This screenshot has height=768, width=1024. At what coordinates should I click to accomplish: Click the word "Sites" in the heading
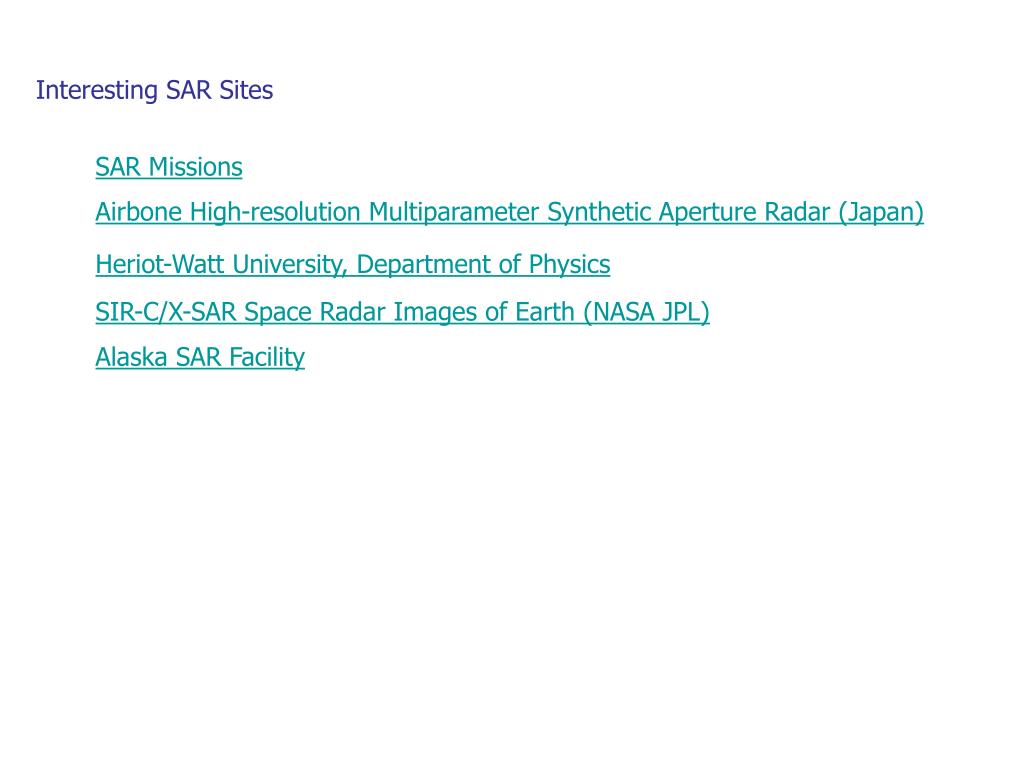tap(246, 90)
